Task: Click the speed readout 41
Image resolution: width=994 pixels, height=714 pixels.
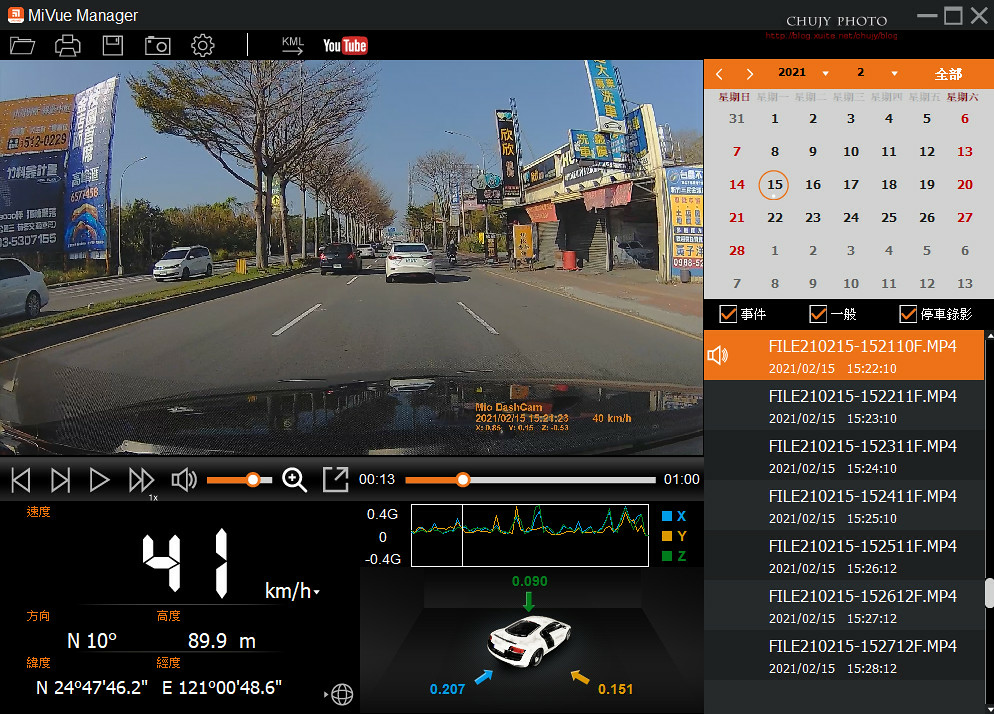Action: pos(185,564)
